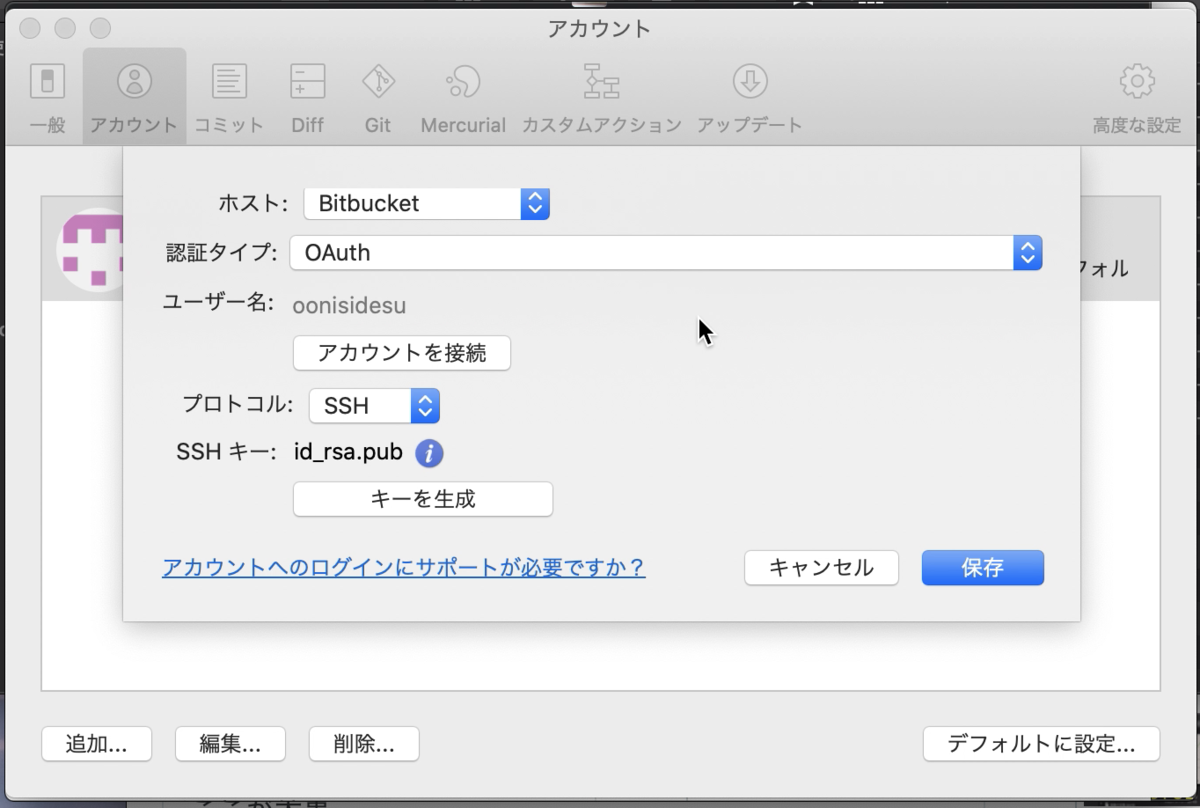Click the デフォルトに設定... button
This screenshot has width=1200, height=808.
[x=1041, y=744]
